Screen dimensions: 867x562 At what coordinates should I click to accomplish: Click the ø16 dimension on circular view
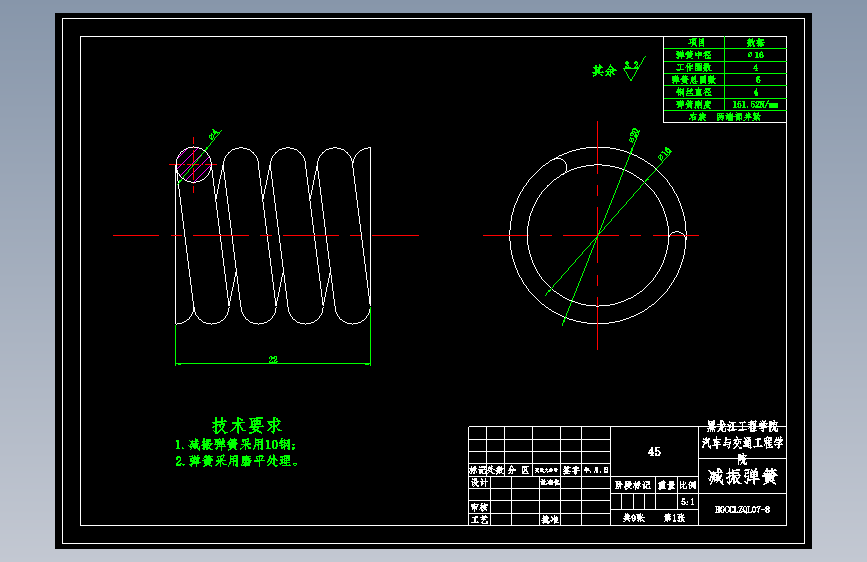click(665, 154)
